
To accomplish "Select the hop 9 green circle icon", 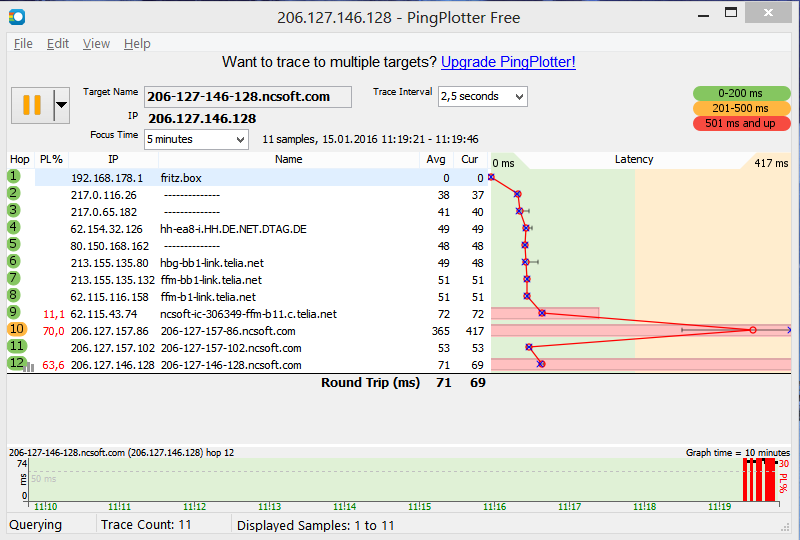I will tap(14, 313).
